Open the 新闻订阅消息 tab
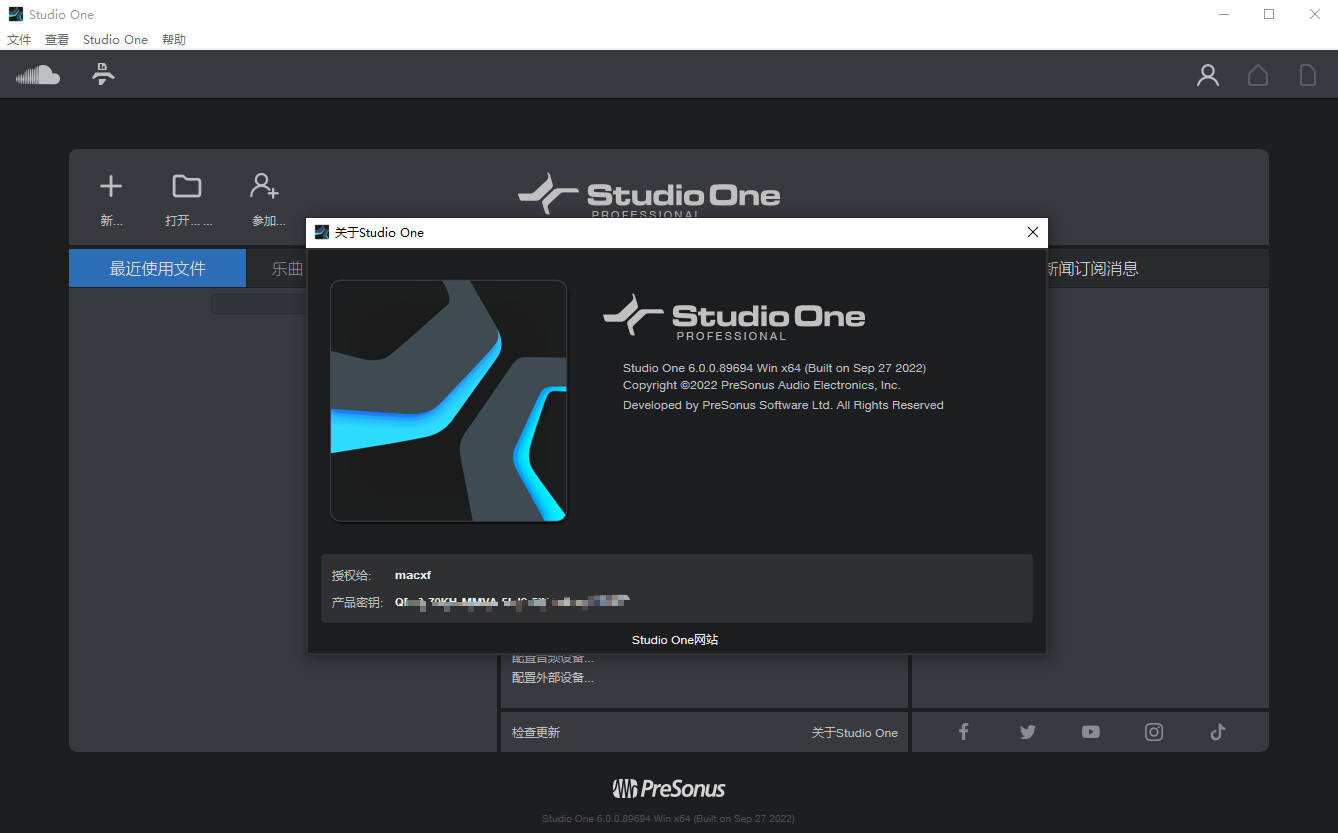1338x833 pixels. click(x=1091, y=268)
